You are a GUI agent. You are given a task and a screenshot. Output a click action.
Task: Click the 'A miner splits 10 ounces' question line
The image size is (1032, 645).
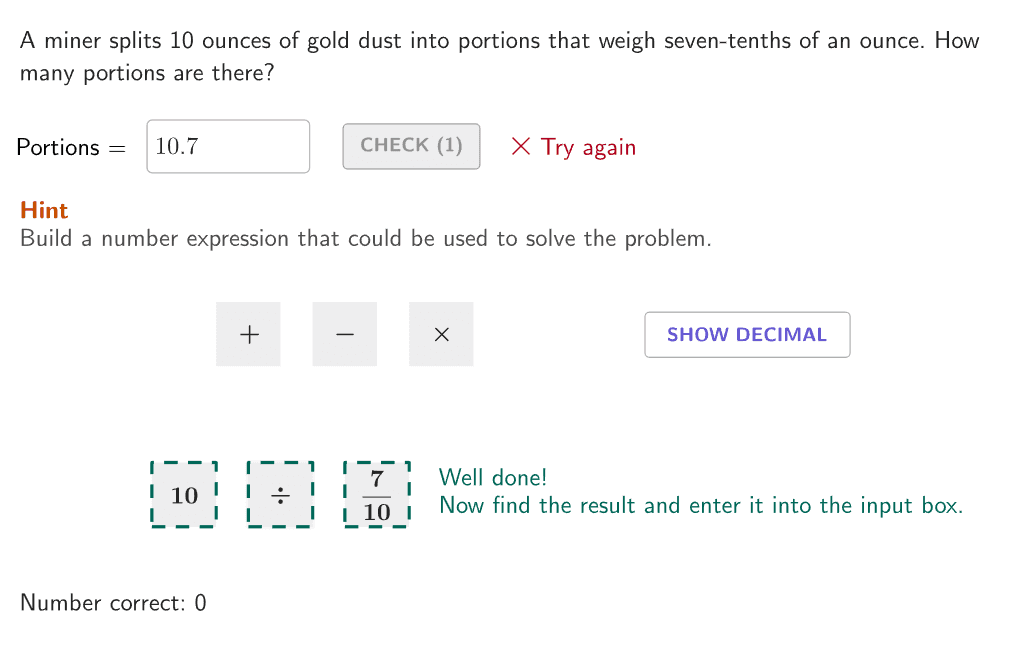500,41
